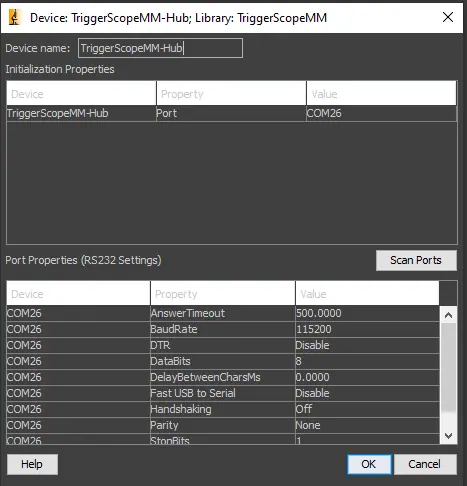The height and width of the screenshot is (486, 467).
Task: Close the TriggerScopeMM-Hub device dialog
Action: coord(448,17)
